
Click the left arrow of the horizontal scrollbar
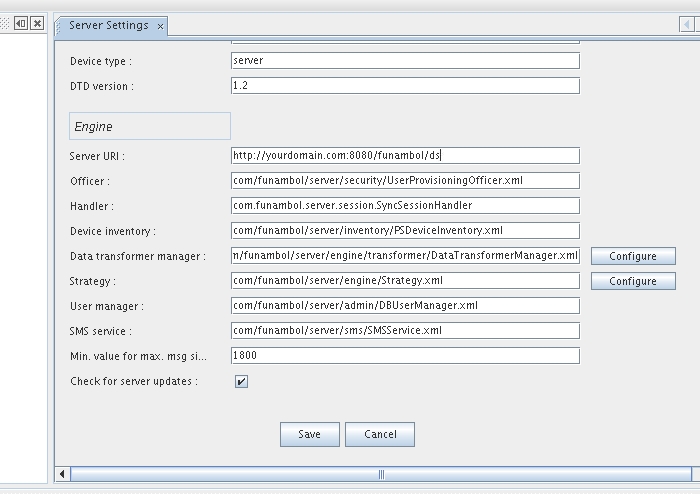64,474
